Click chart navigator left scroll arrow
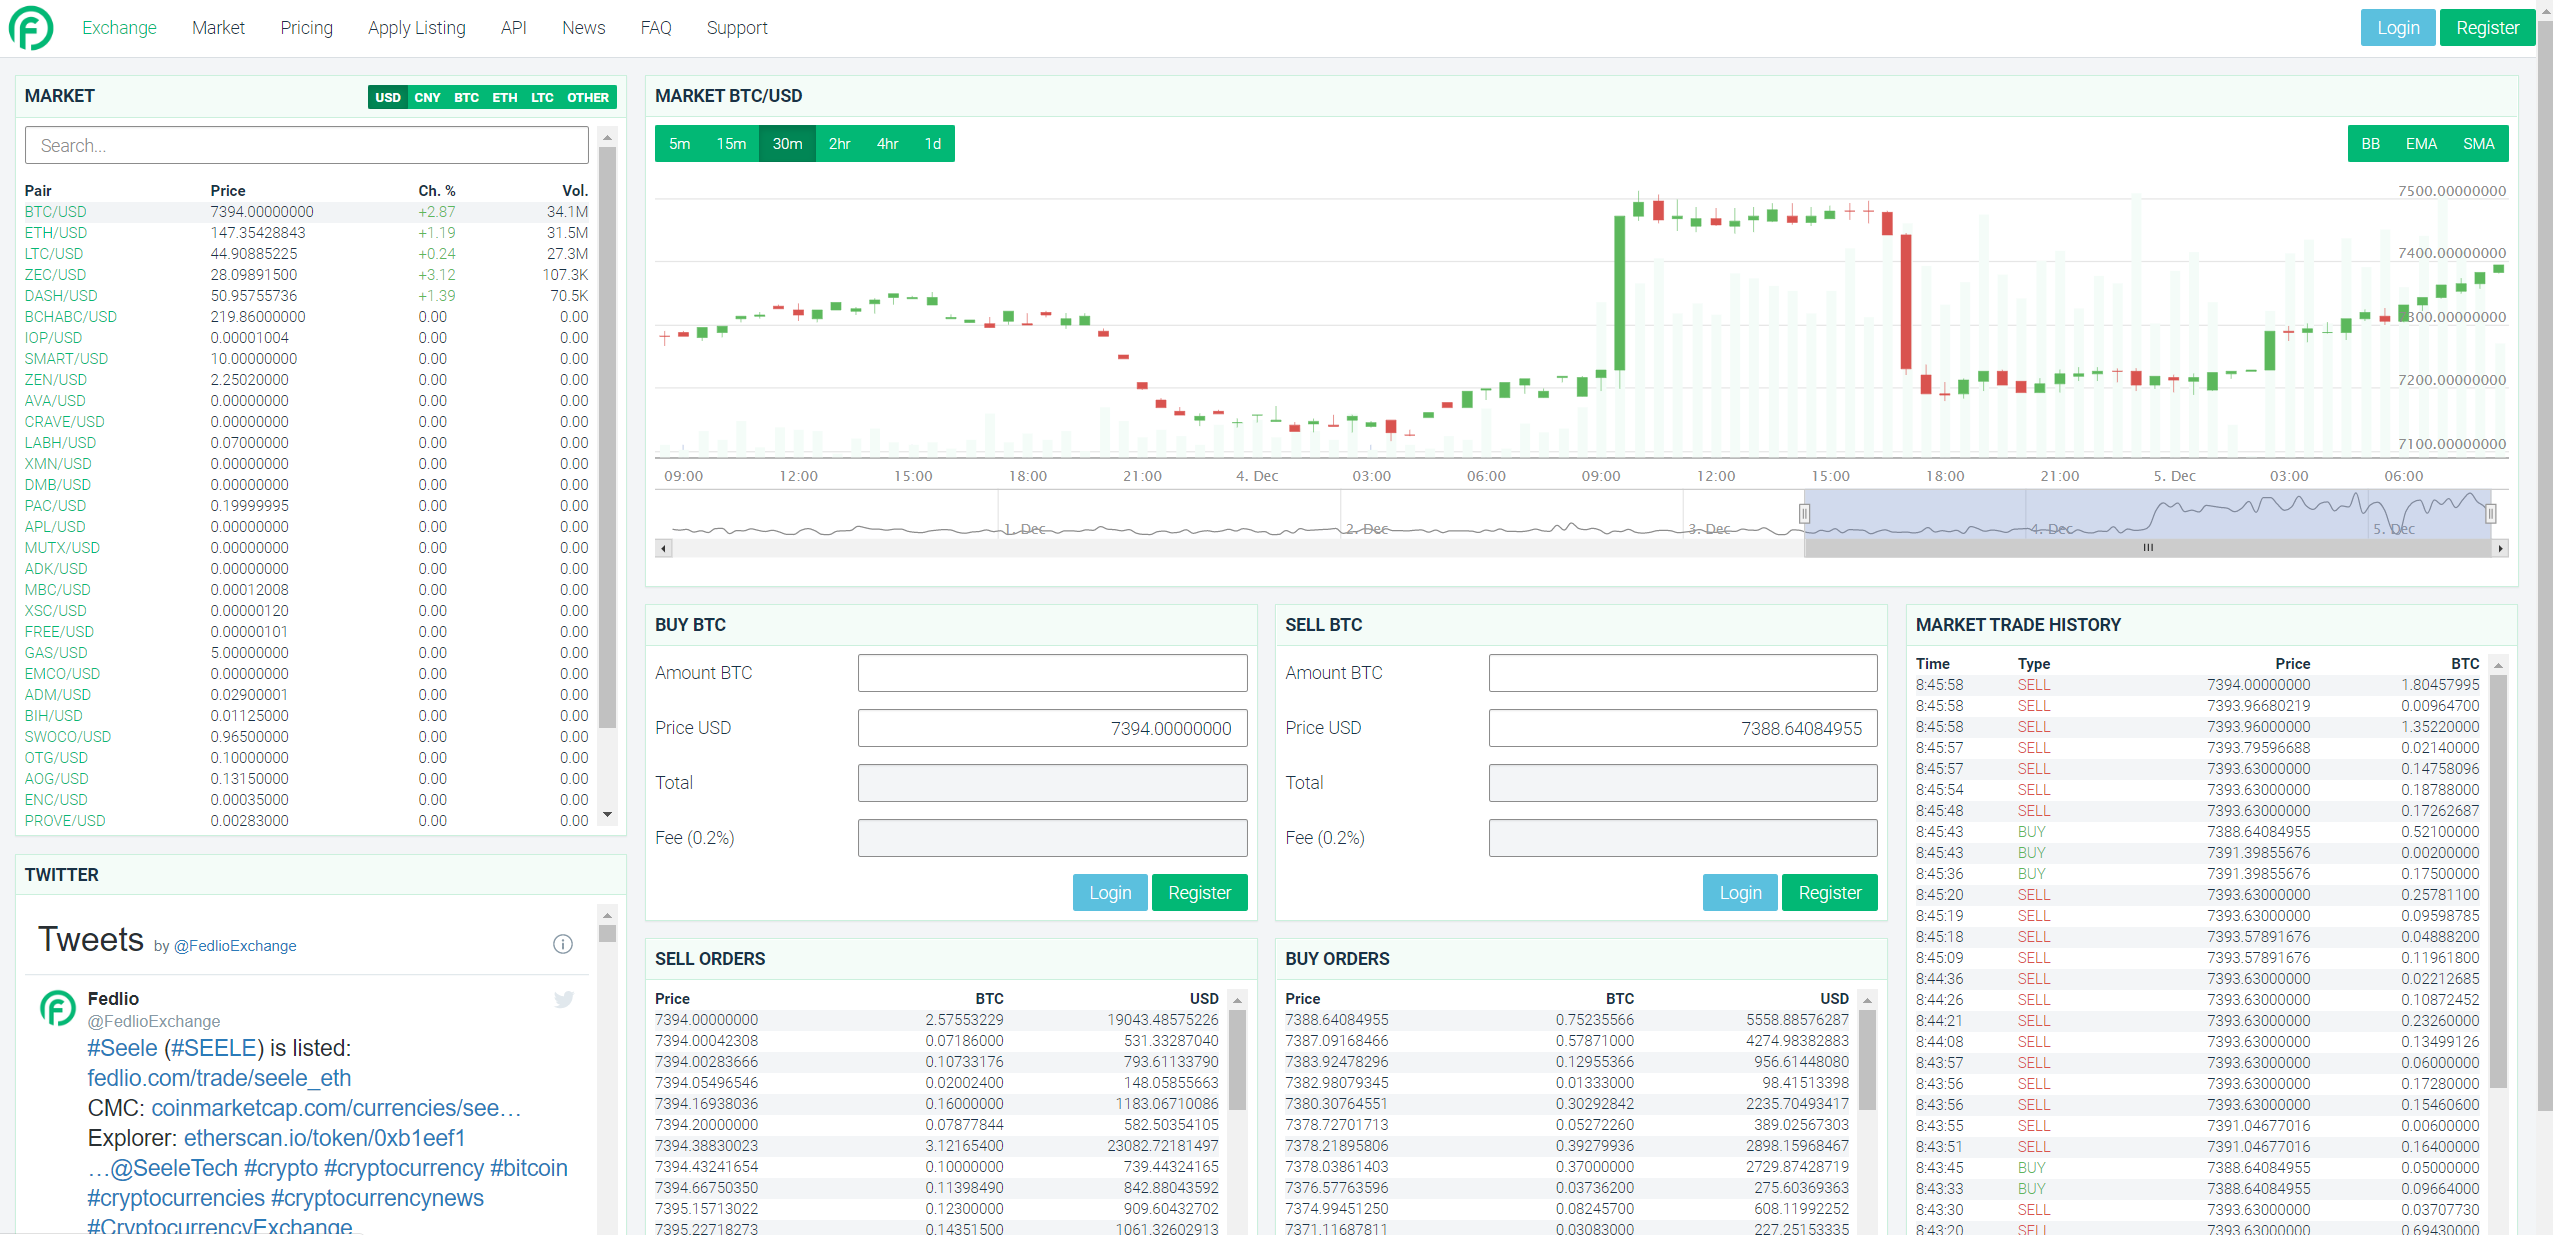 pos(663,548)
